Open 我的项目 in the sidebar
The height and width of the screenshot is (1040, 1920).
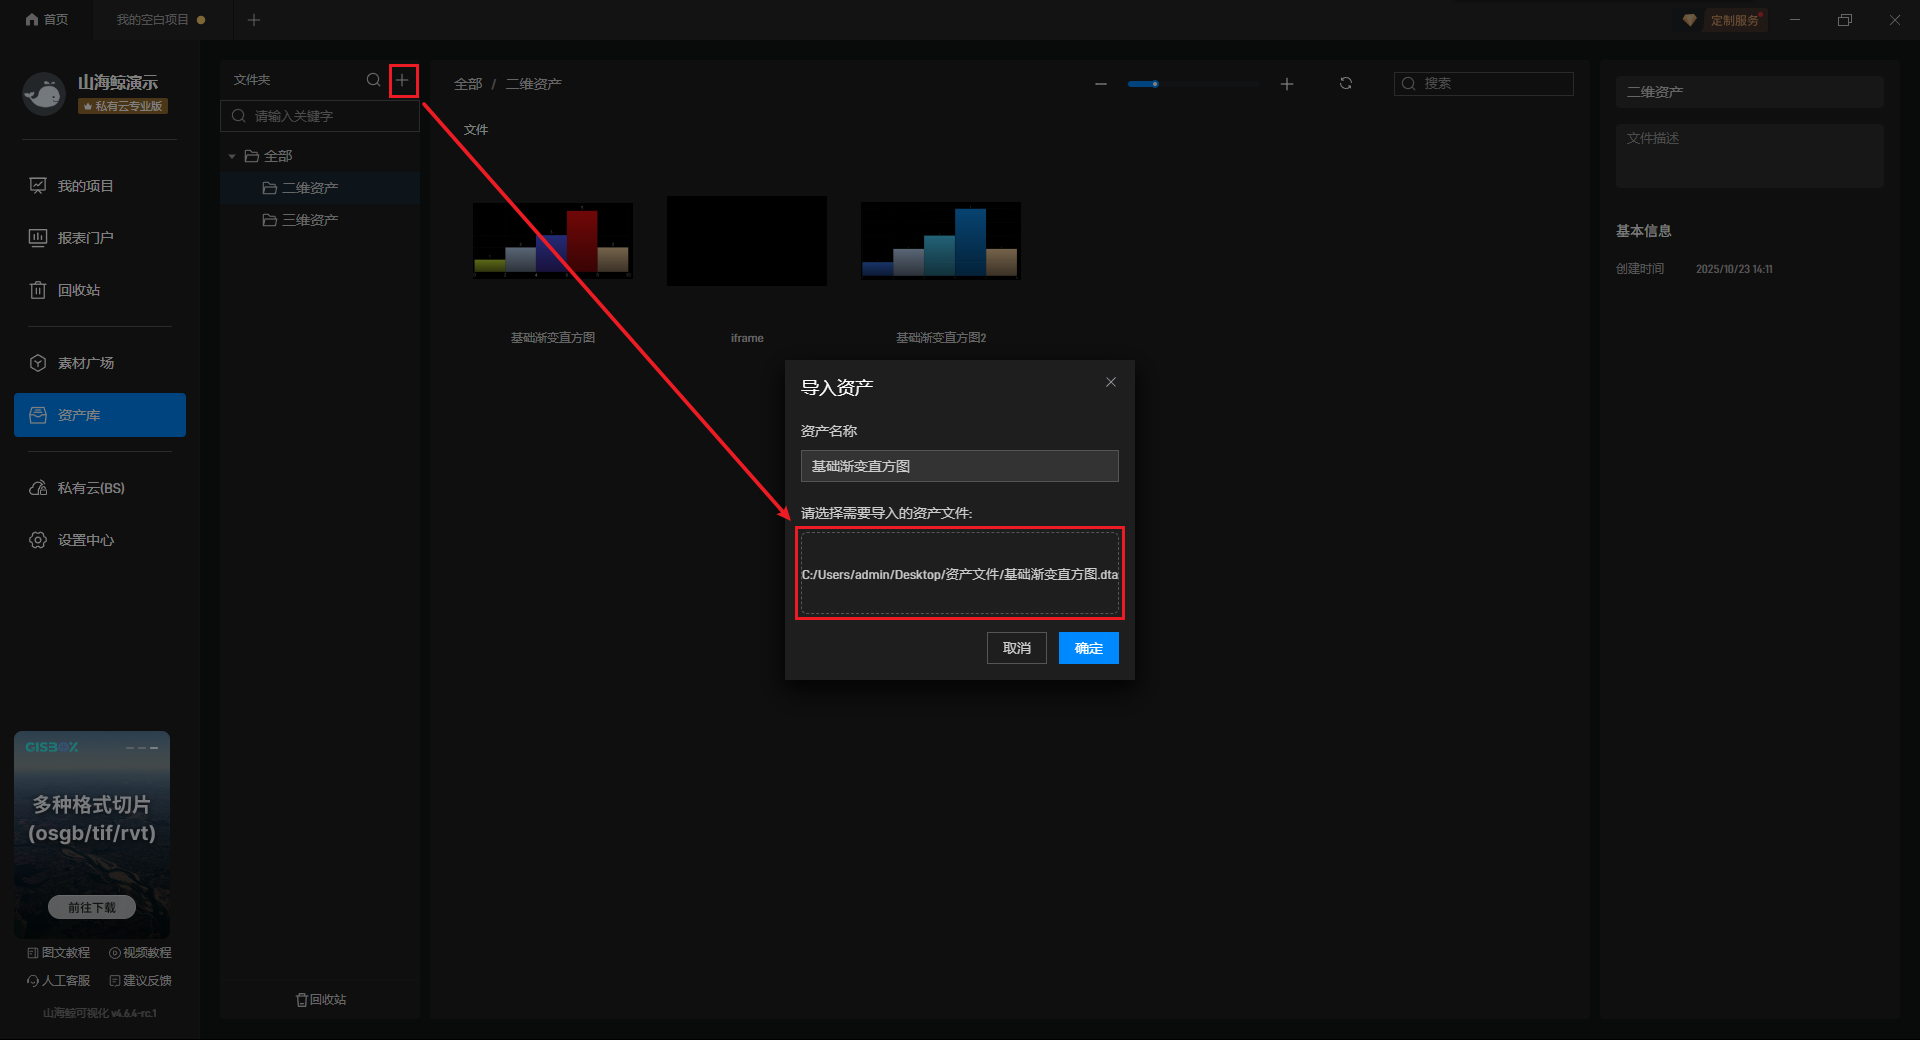pyautogui.click(x=100, y=186)
